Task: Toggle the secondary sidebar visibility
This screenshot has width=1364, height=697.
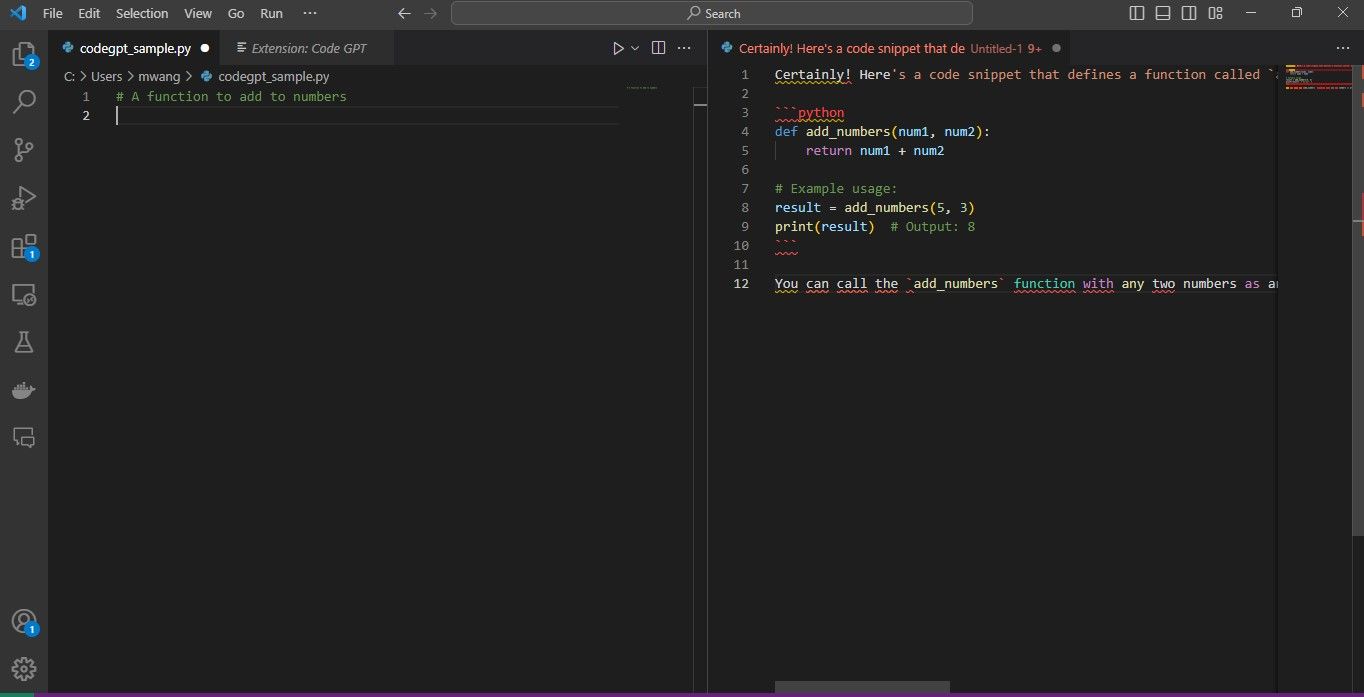Action: click(1189, 12)
